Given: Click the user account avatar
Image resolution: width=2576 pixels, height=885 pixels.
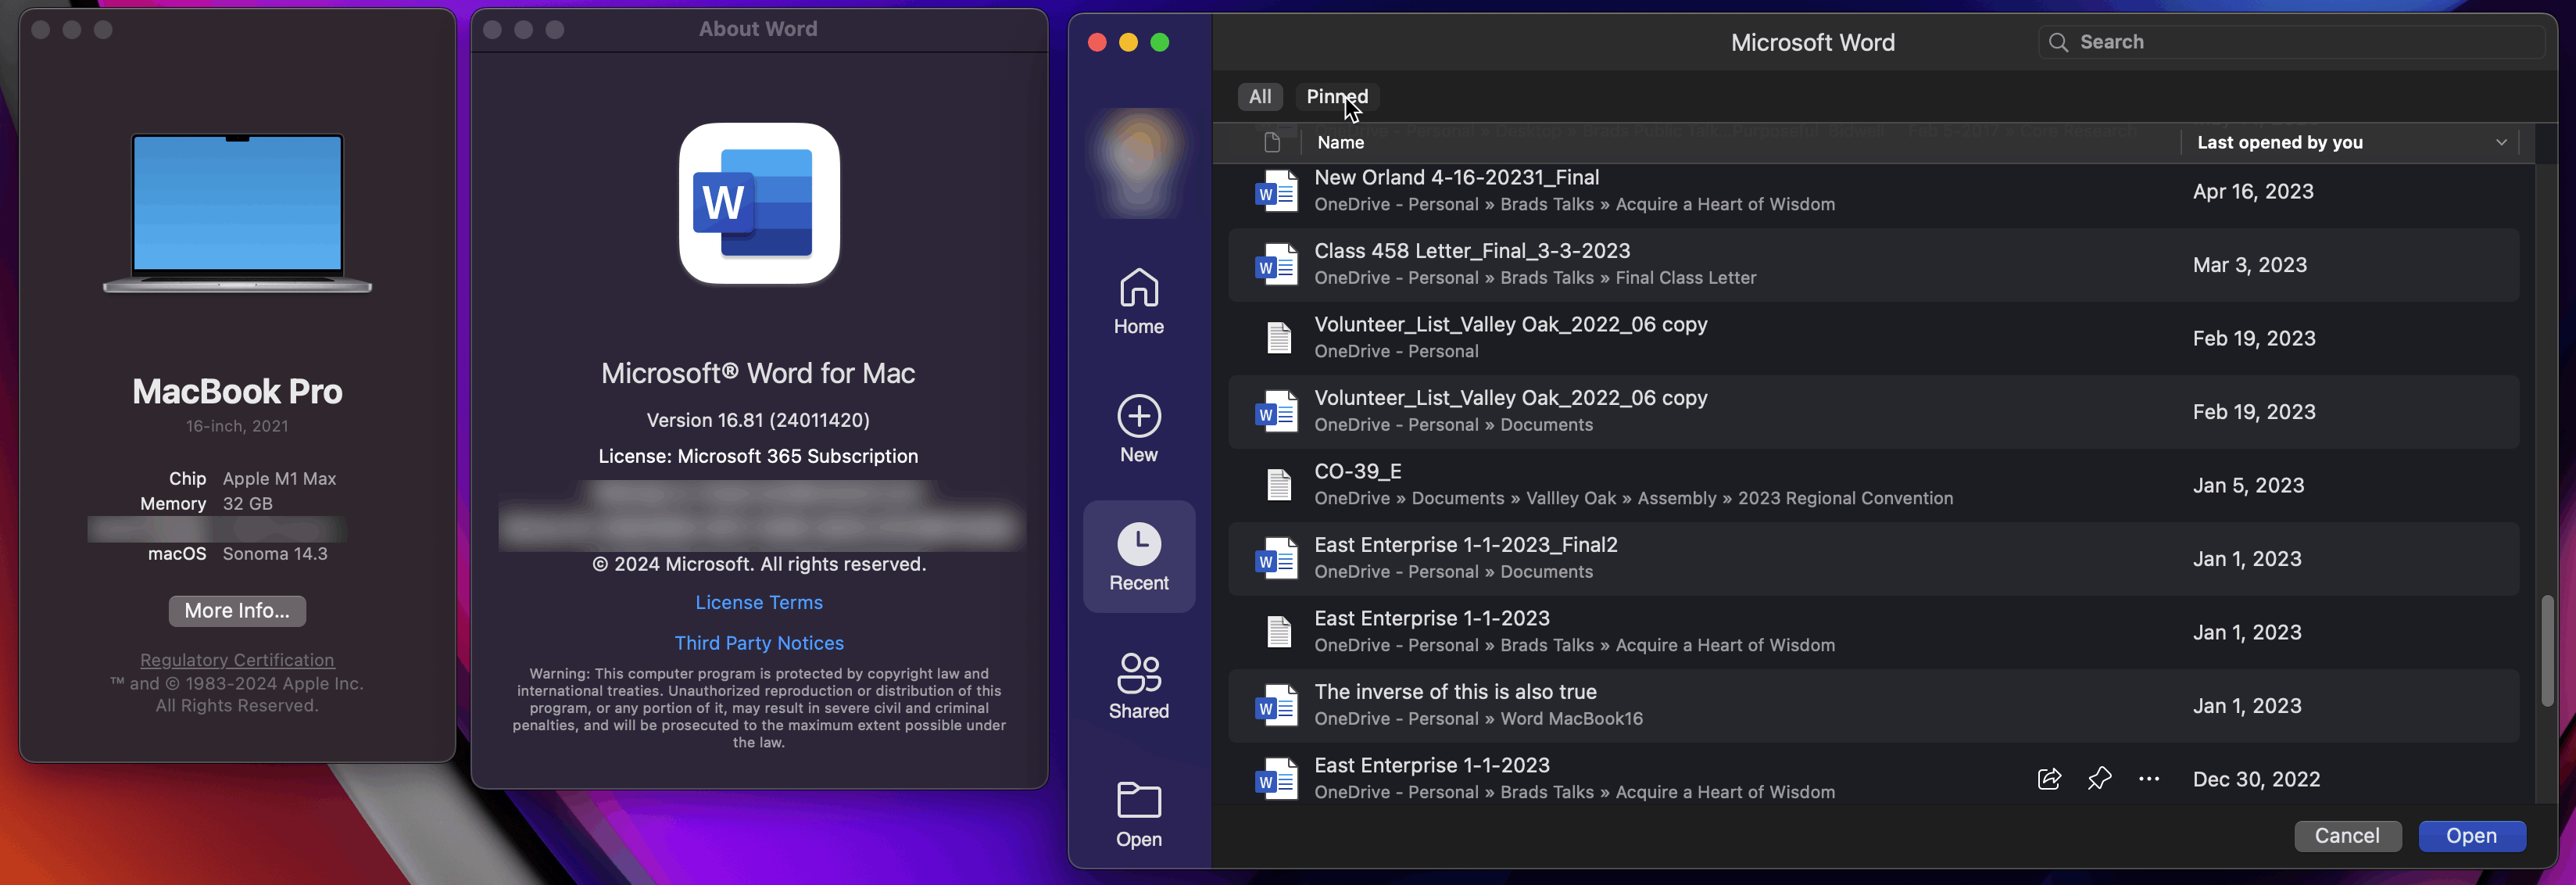Looking at the screenshot, I should point(1138,160).
